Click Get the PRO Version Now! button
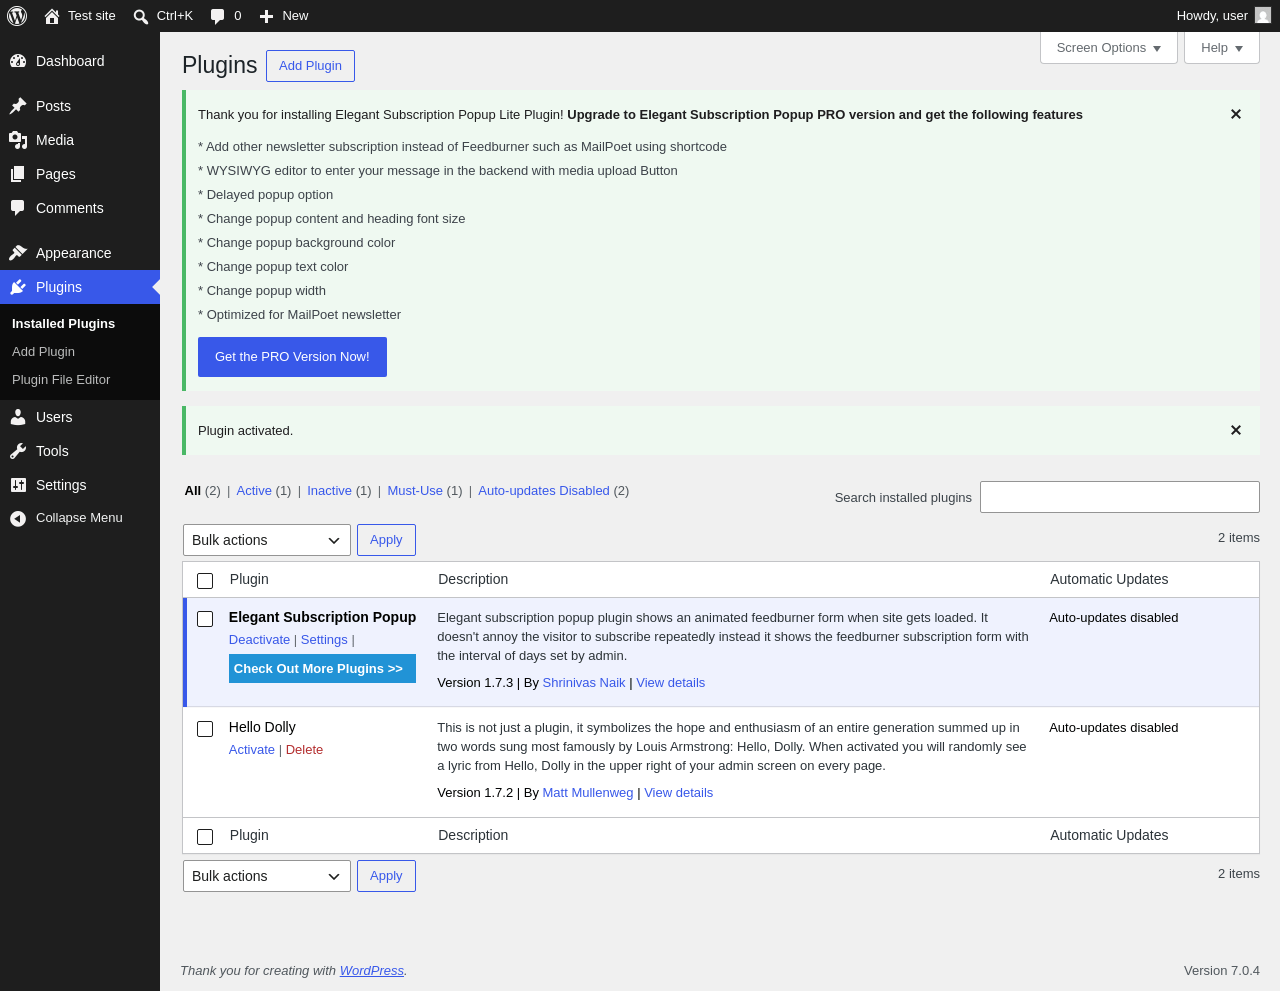1280x991 pixels. click(x=292, y=357)
